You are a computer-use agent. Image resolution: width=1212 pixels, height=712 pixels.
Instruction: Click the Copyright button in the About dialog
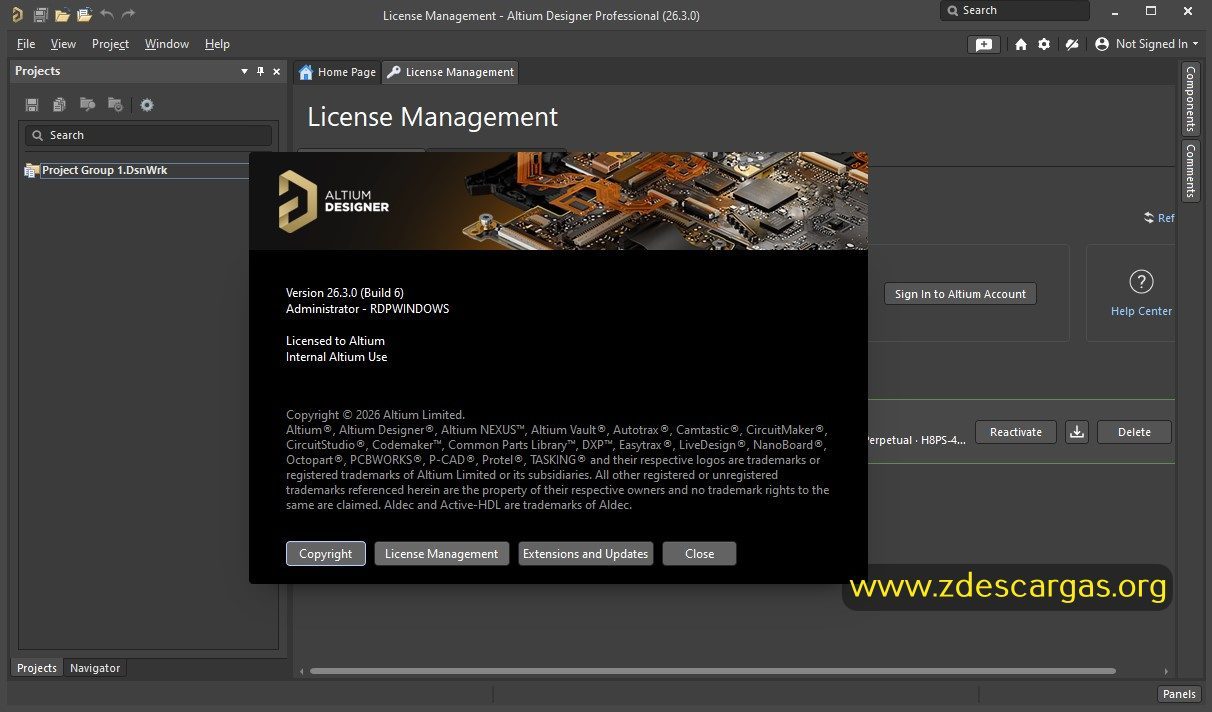point(326,554)
